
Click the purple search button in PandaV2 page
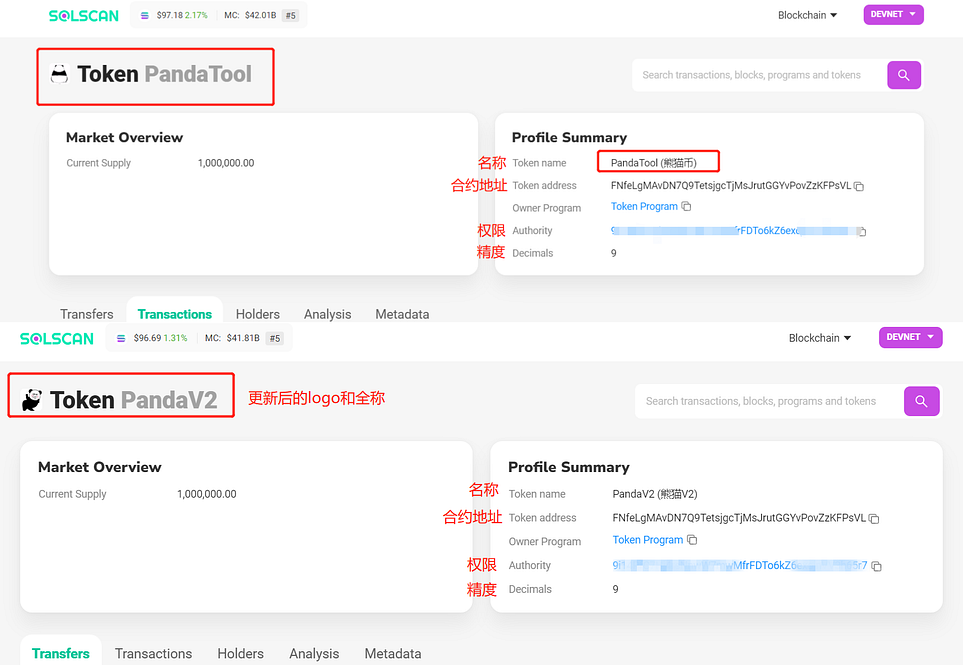point(921,401)
